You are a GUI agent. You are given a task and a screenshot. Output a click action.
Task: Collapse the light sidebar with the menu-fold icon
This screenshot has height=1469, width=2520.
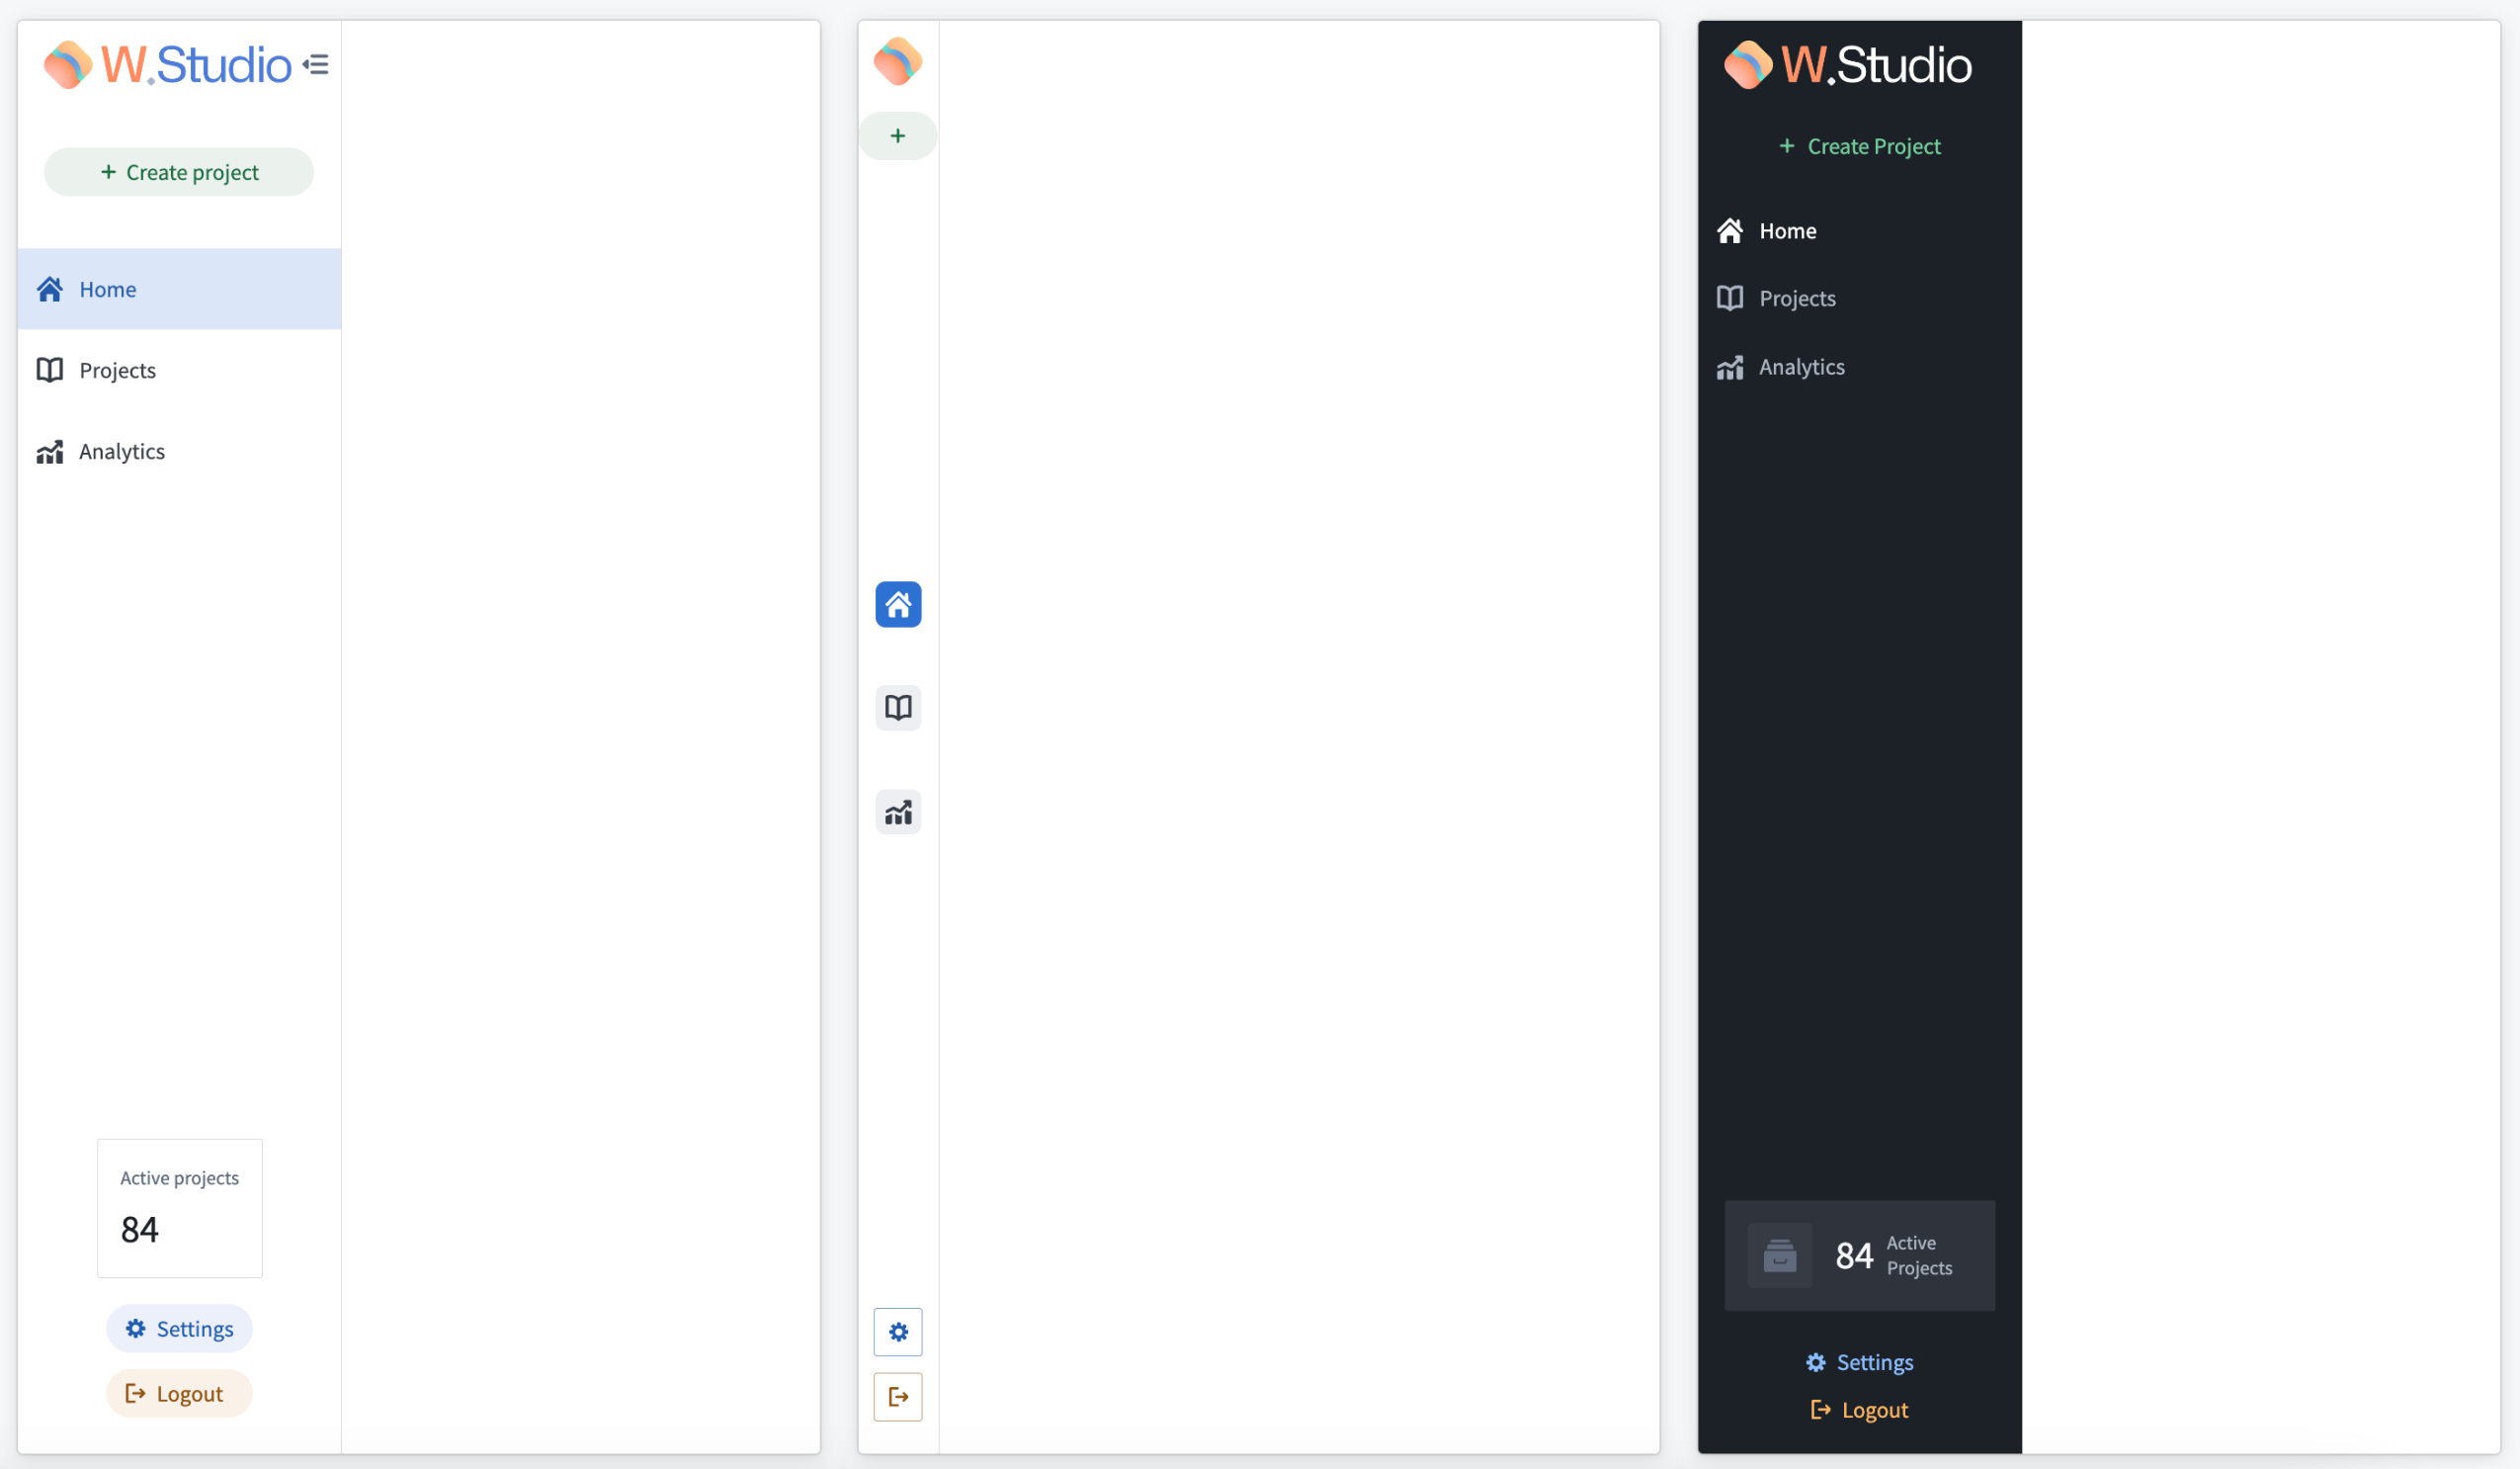point(316,65)
